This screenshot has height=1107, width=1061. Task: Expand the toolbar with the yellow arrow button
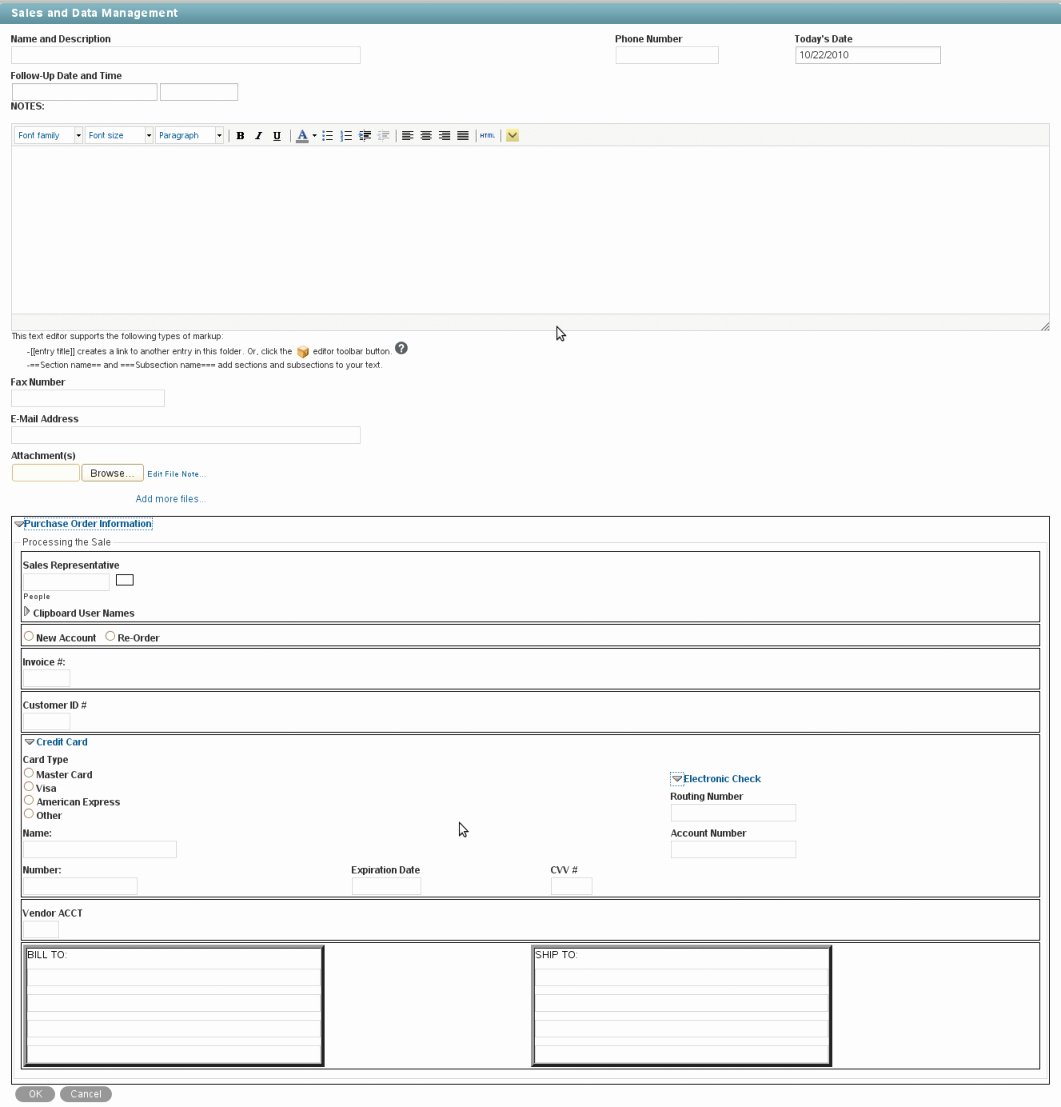tap(512, 136)
